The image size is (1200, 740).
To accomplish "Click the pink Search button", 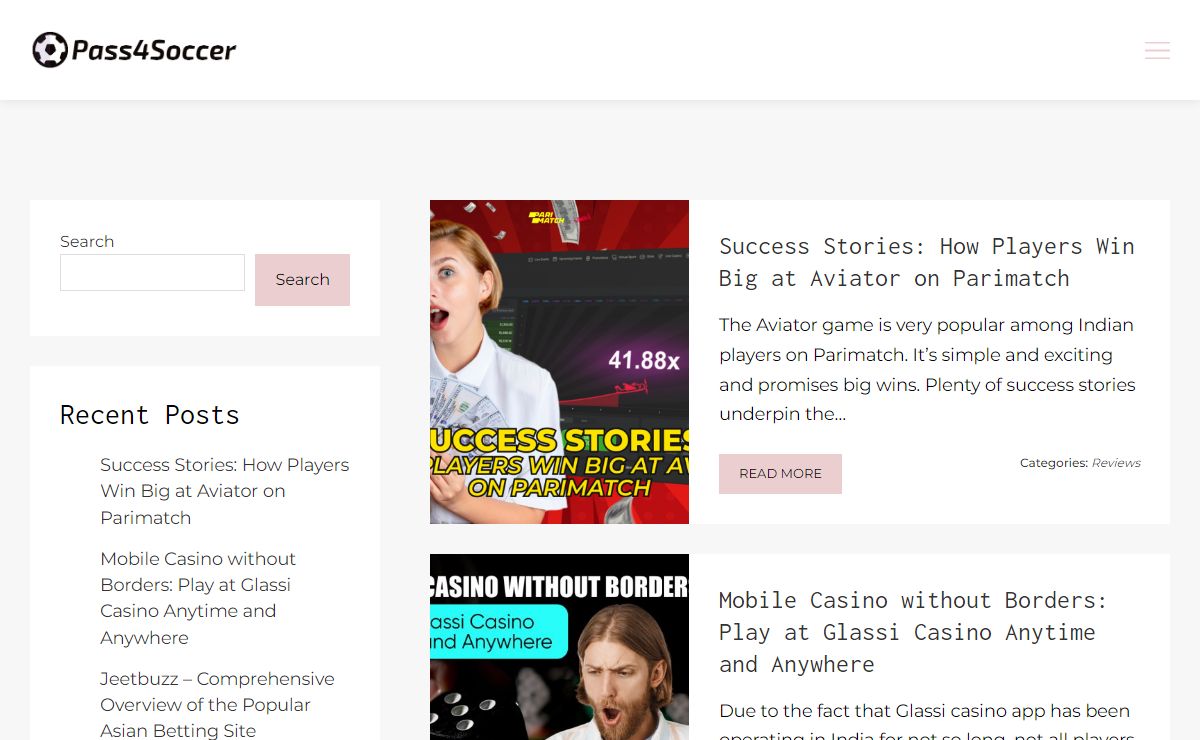I will click(x=302, y=280).
